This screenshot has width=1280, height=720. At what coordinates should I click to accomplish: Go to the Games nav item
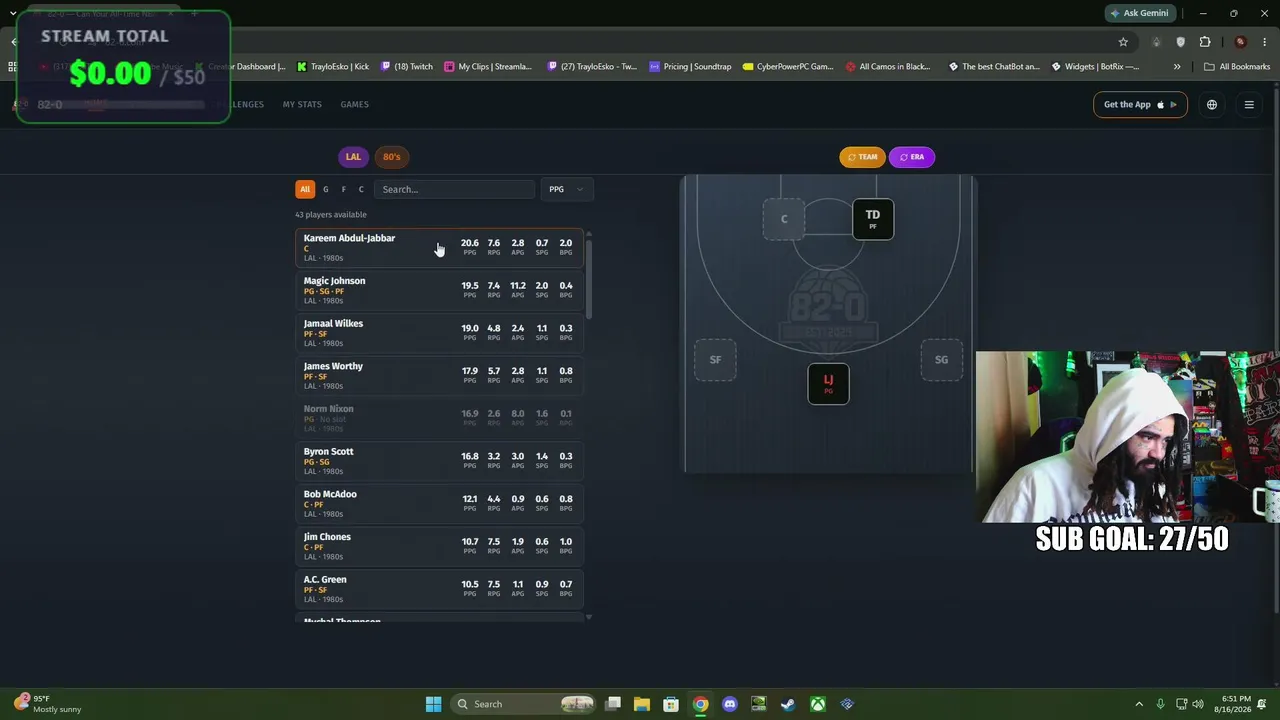point(354,104)
